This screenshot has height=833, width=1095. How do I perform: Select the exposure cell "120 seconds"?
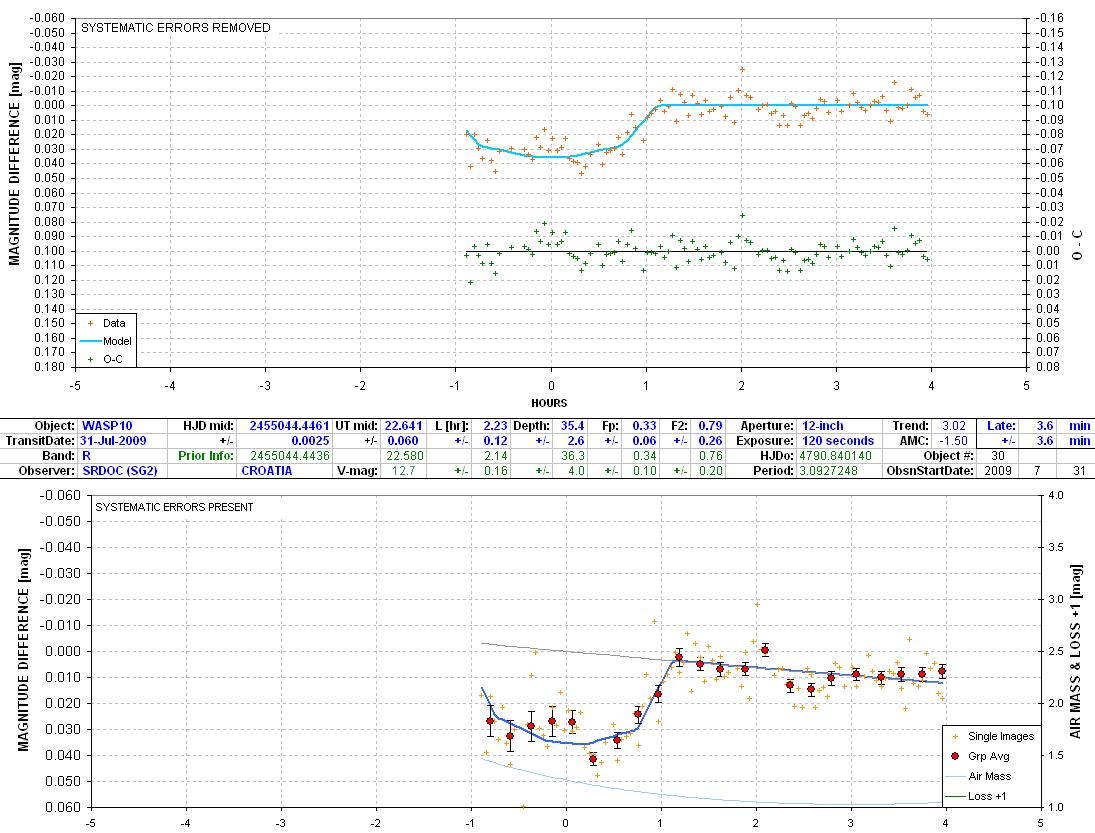click(x=837, y=441)
